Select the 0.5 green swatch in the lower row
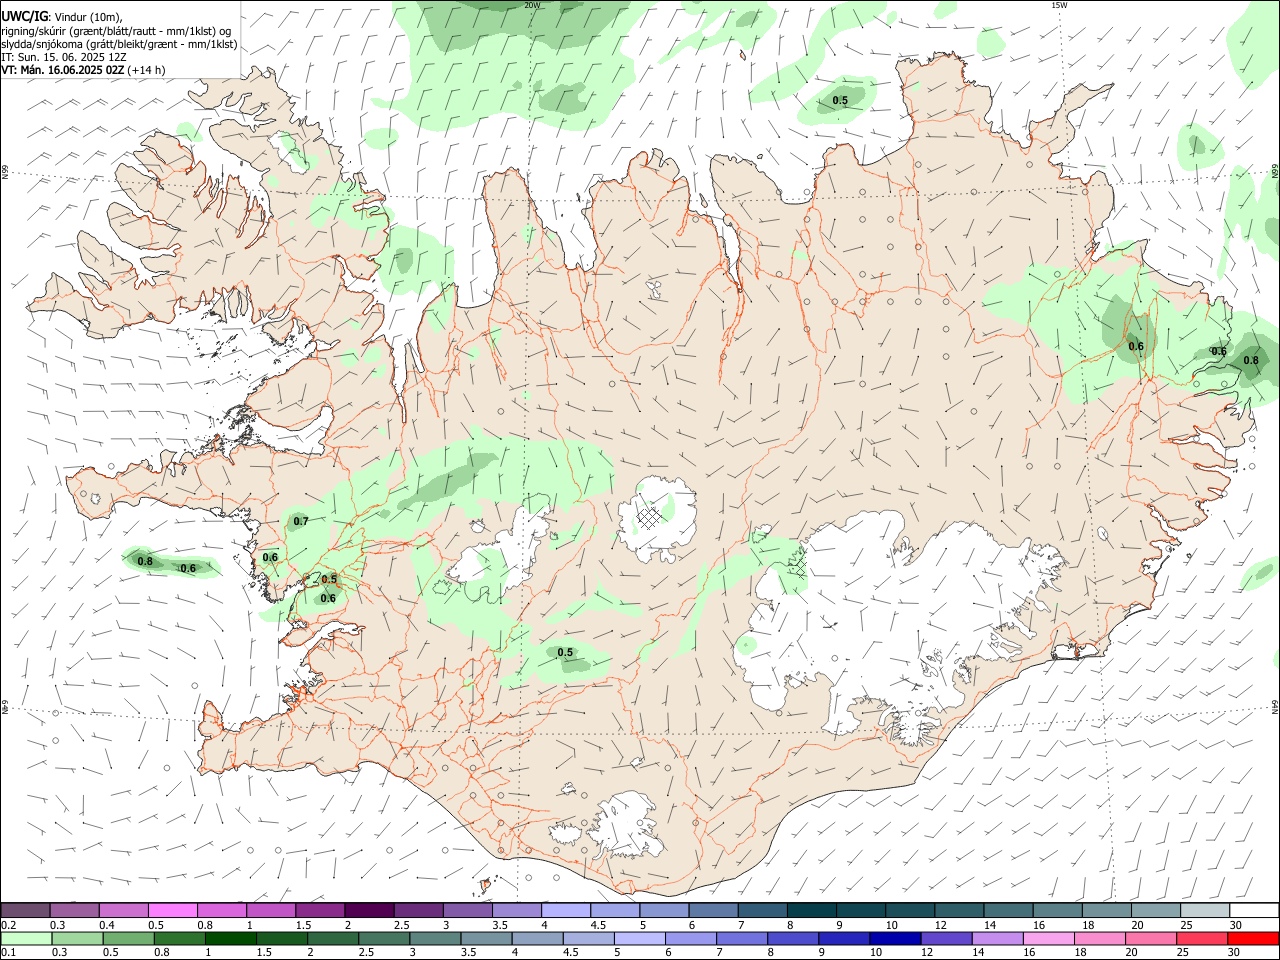 129,938
